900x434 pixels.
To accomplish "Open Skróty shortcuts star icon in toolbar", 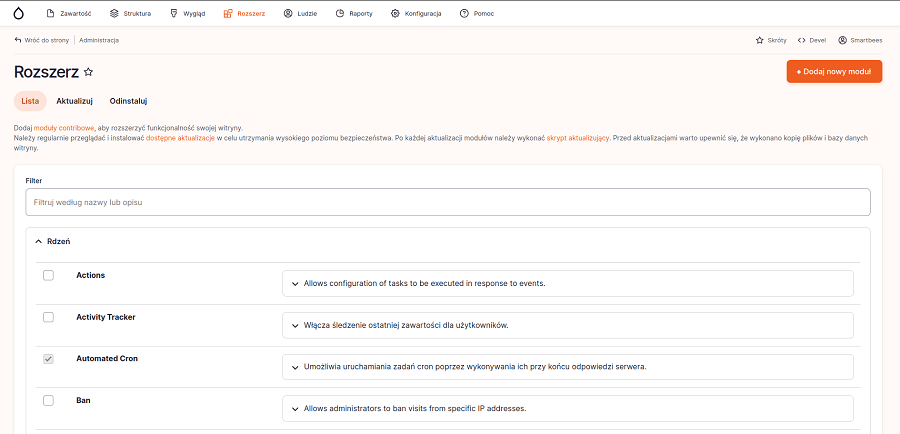I will 760,40.
